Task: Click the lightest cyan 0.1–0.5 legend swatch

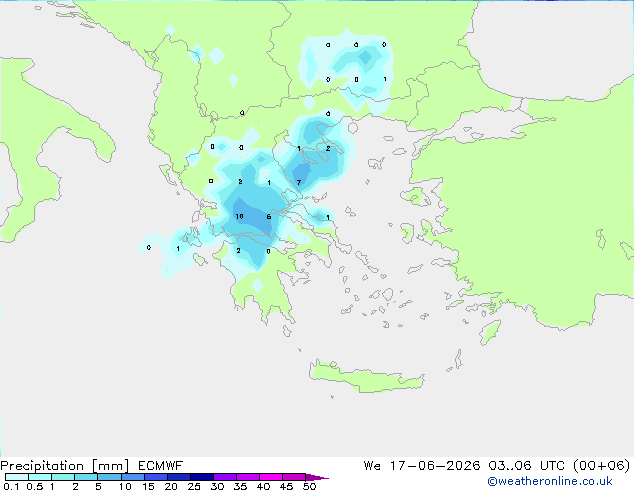Action: pyautogui.click(x=17, y=477)
